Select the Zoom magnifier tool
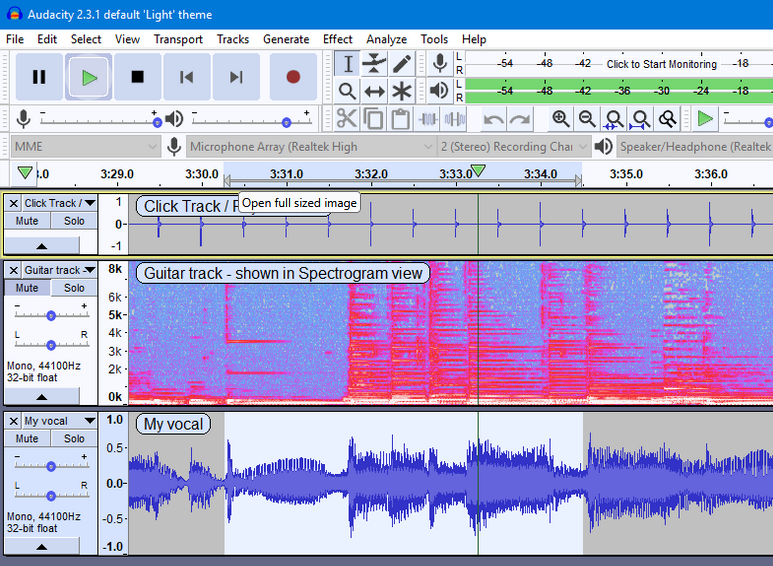The image size is (773, 566). point(348,91)
